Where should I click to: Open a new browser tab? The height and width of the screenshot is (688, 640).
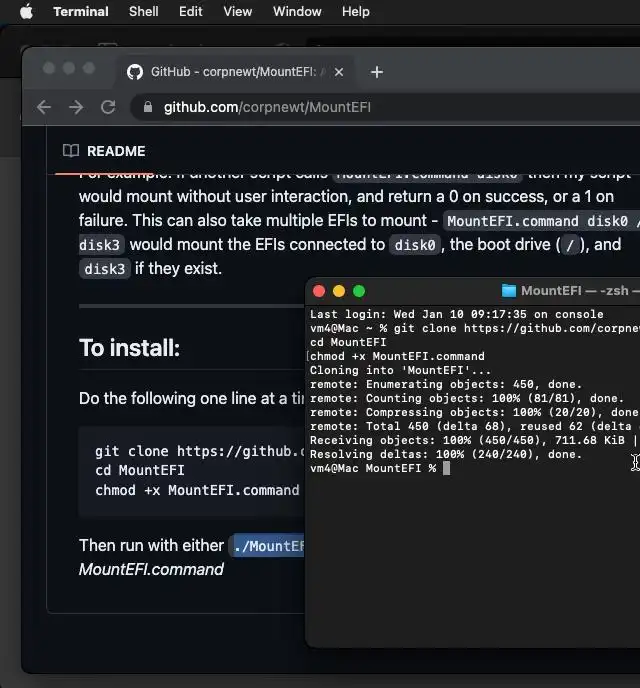click(376, 72)
